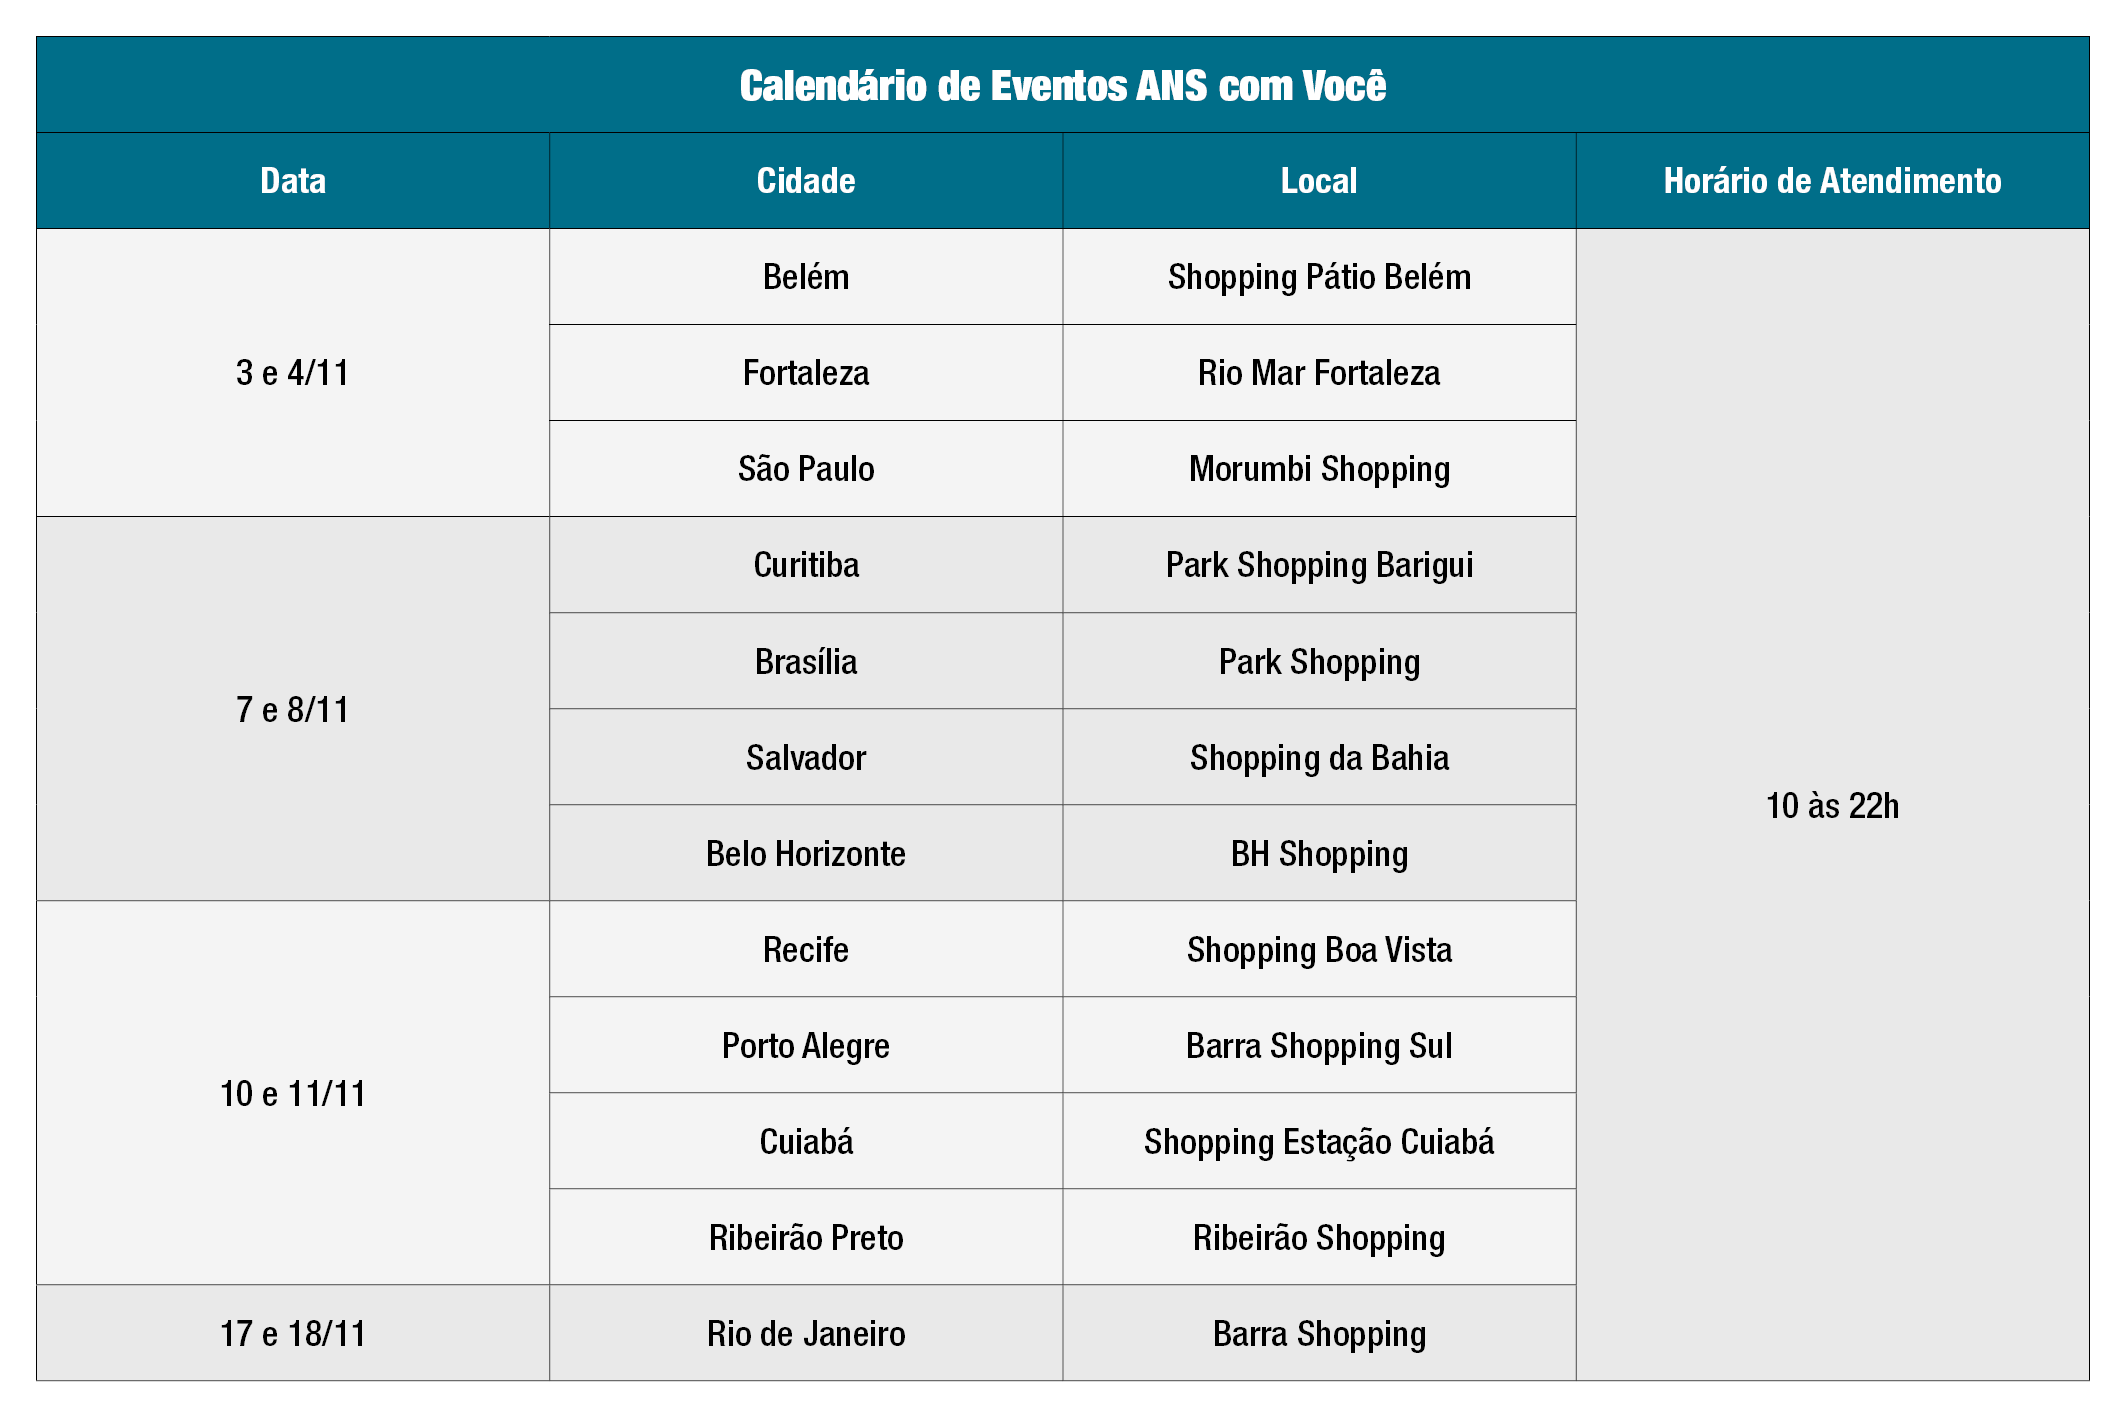Image resolution: width=2126 pixels, height=1417 pixels.
Task: Click the table title Calendário de Eventos
Action: [1062, 86]
